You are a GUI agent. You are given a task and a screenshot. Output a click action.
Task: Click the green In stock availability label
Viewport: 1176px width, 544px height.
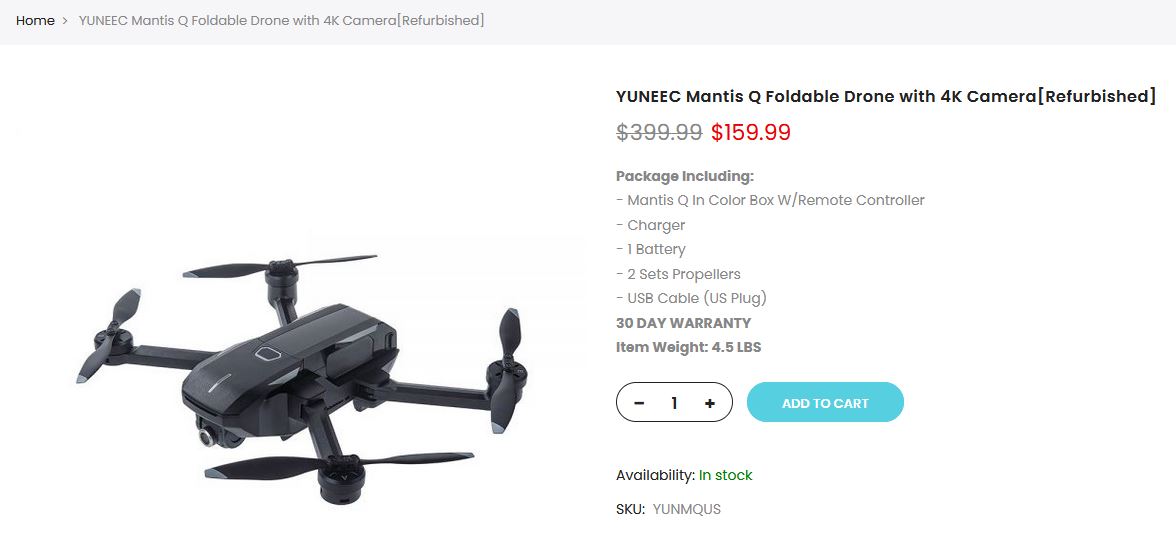click(x=725, y=475)
